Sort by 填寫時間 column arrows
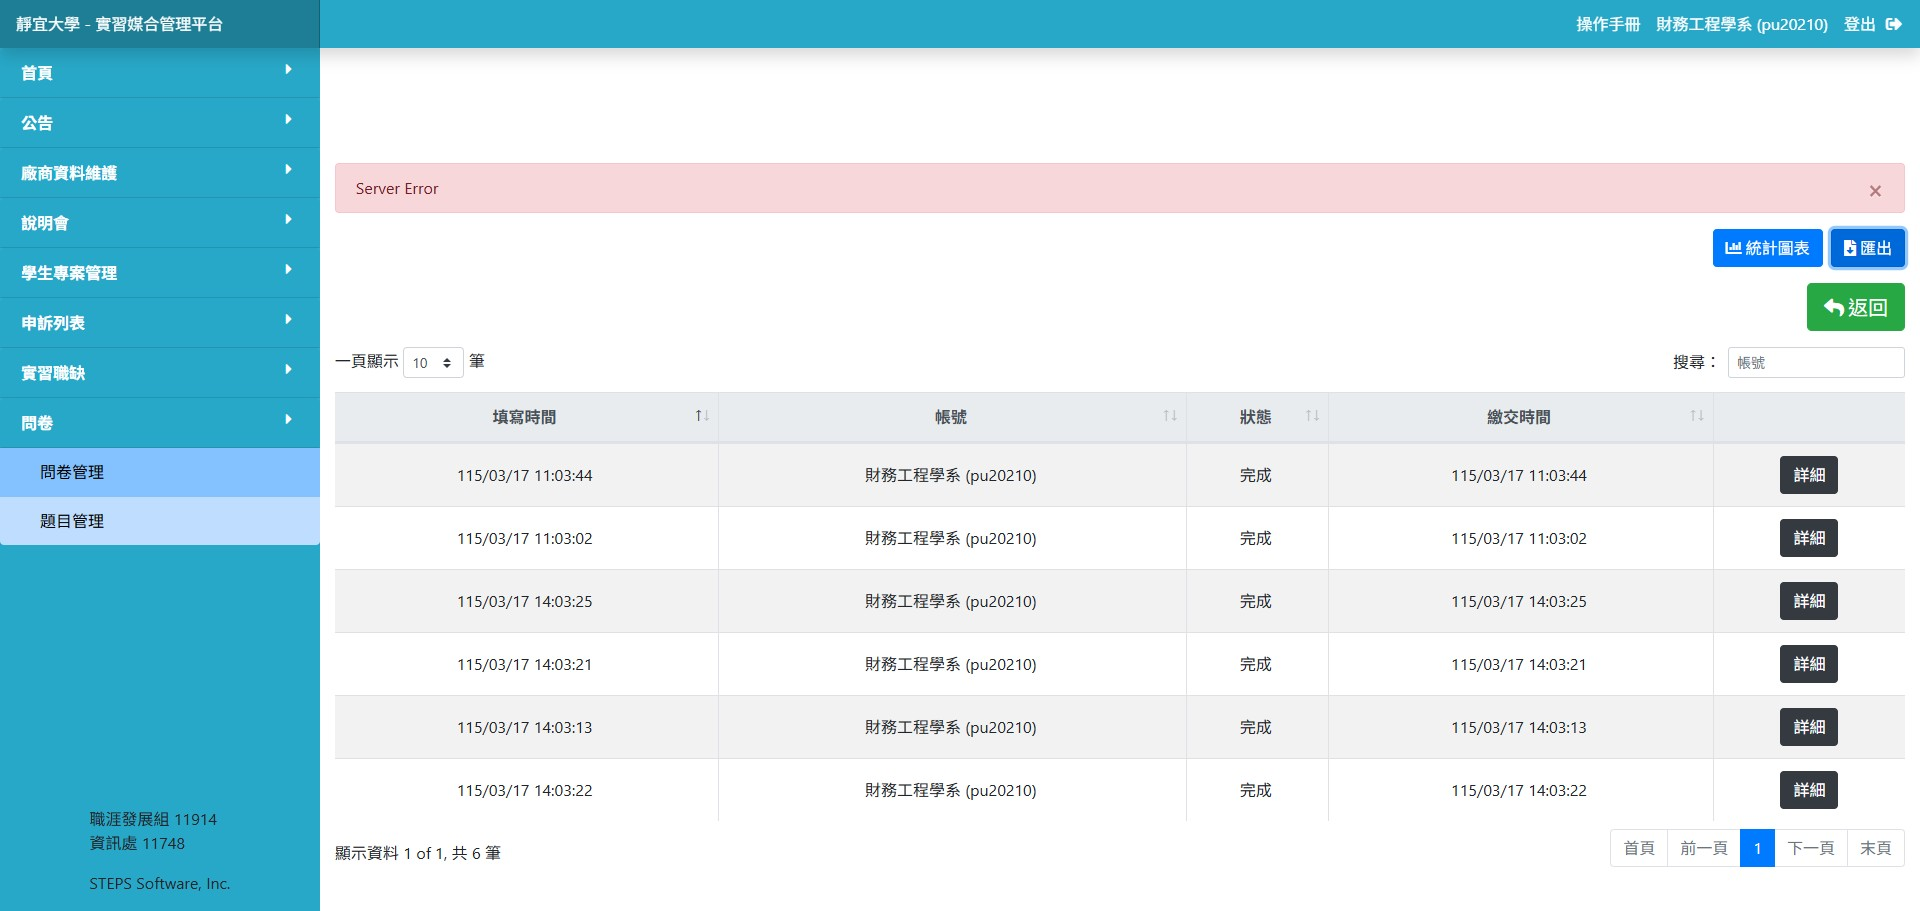This screenshot has height=911, width=1920. pyautogui.click(x=702, y=416)
